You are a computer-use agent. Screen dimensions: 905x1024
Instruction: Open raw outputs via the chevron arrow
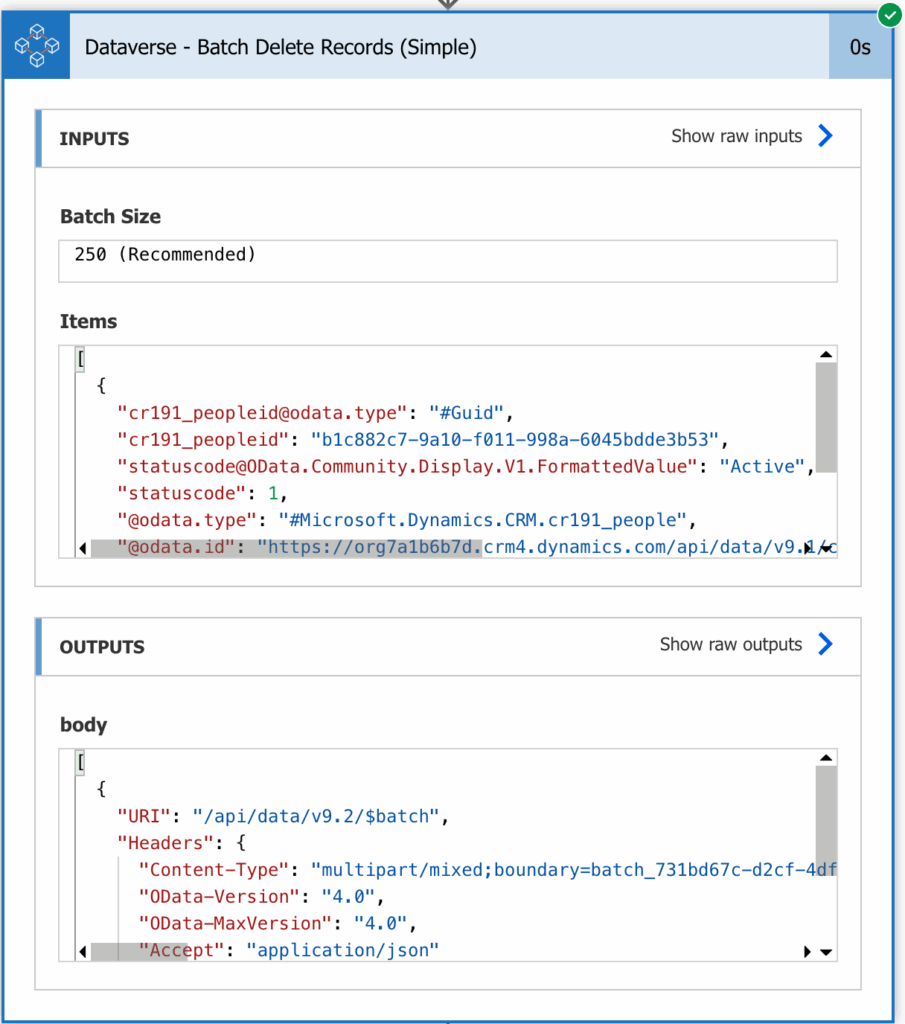coord(826,644)
